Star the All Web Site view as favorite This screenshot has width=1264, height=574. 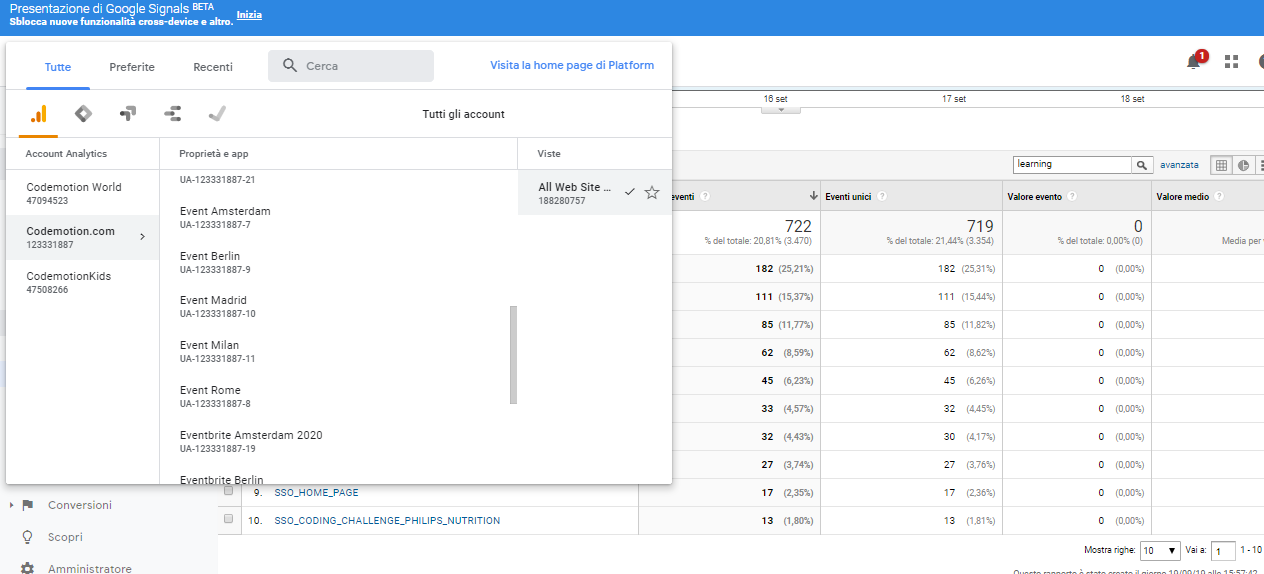(x=652, y=193)
